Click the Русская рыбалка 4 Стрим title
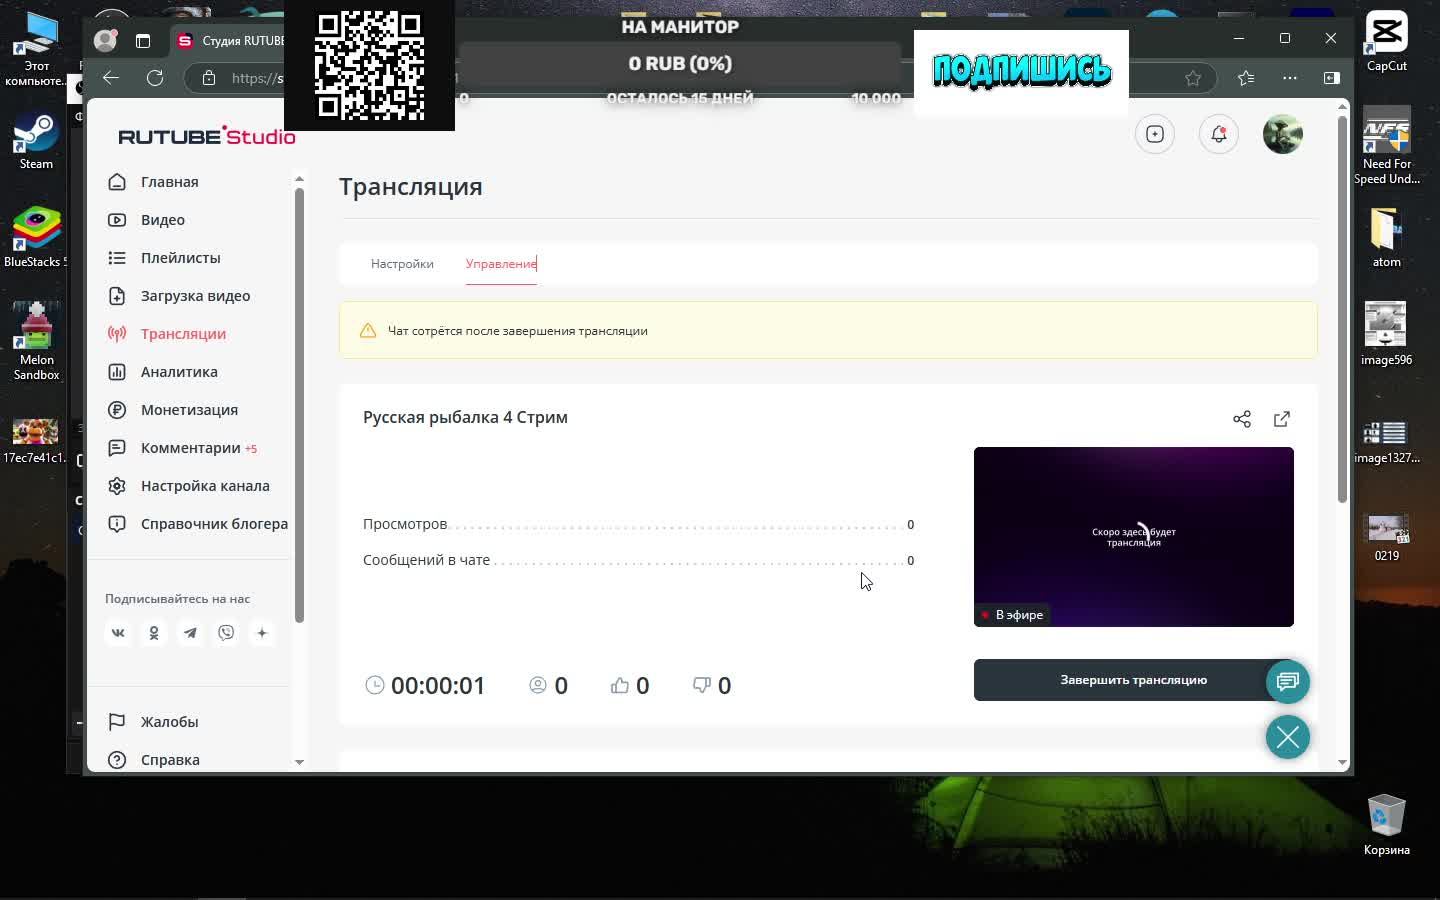This screenshot has height=900, width=1440. click(465, 417)
